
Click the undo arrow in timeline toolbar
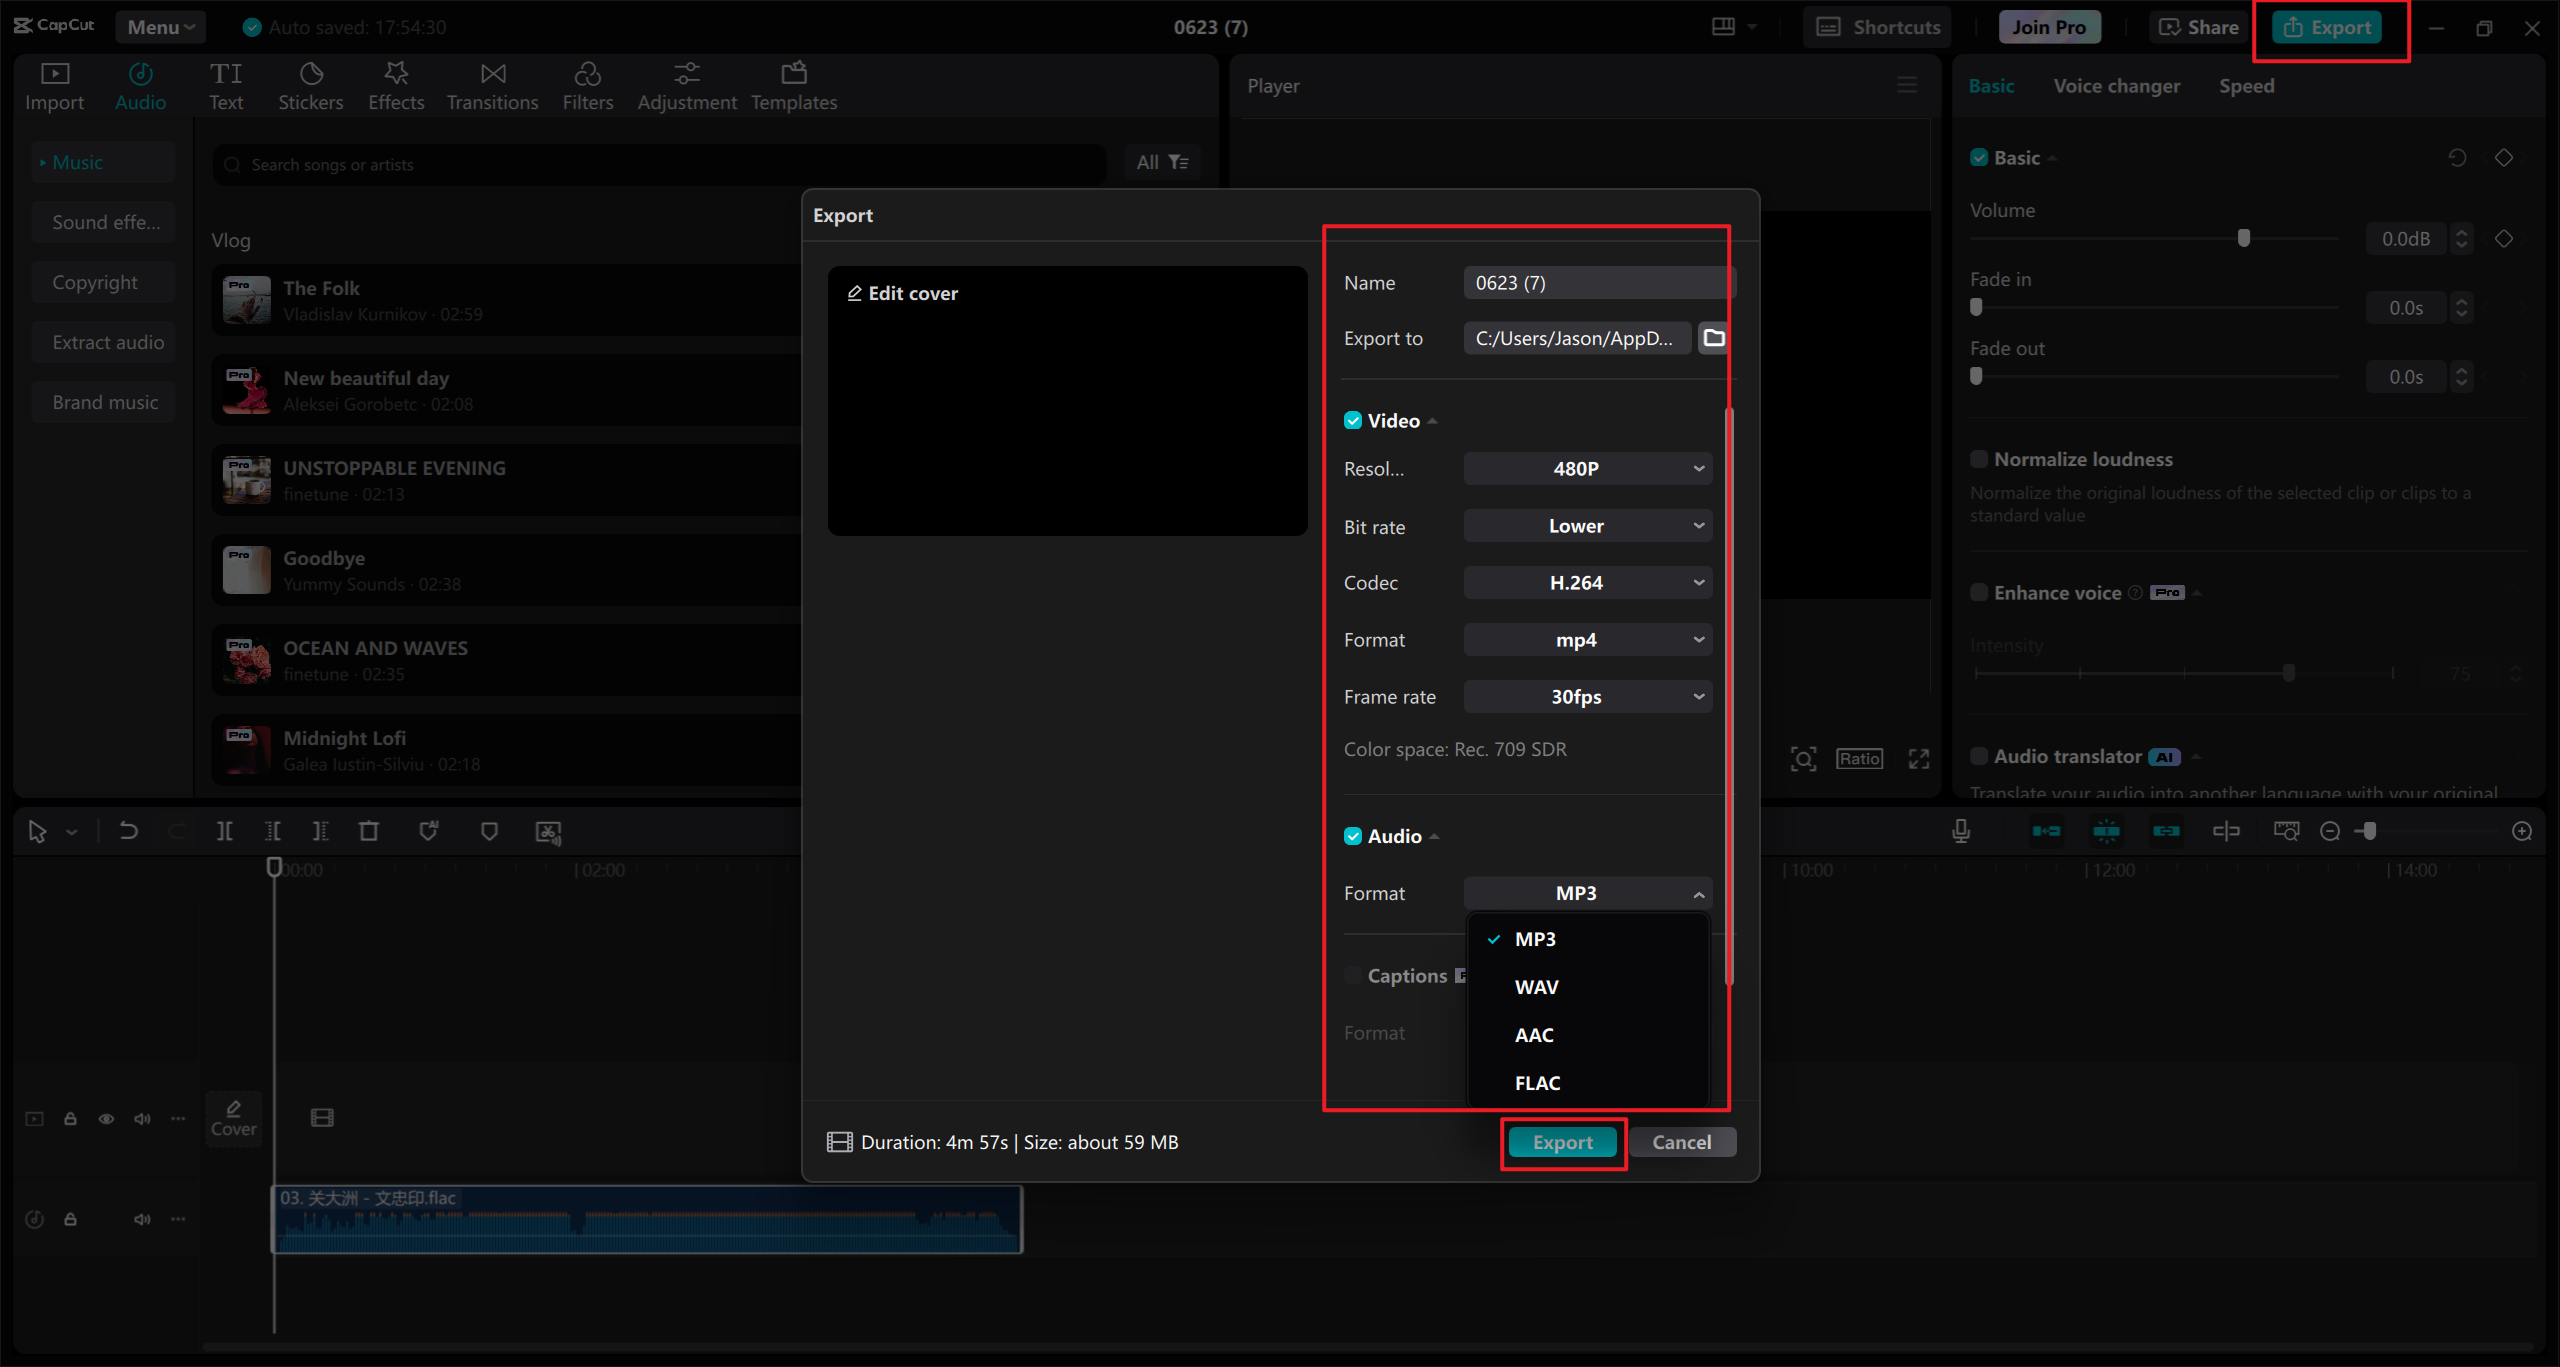click(x=128, y=831)
